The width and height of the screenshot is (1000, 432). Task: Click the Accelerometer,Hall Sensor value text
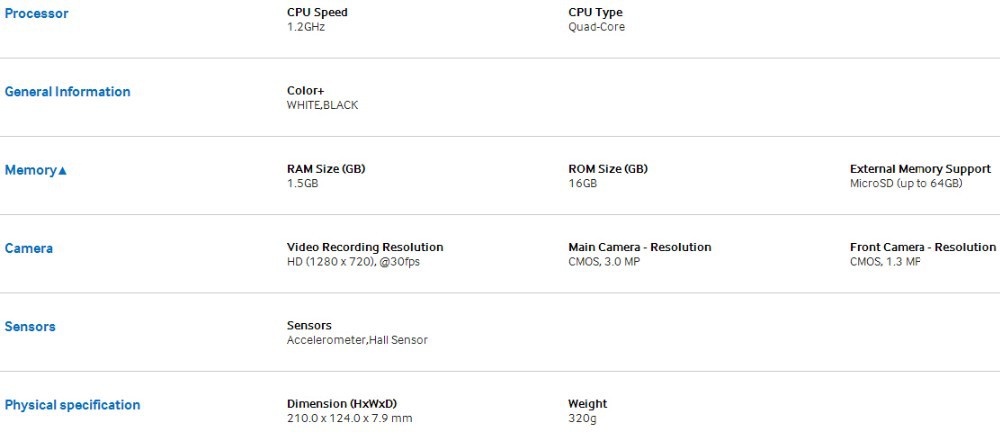pos(357,340)
